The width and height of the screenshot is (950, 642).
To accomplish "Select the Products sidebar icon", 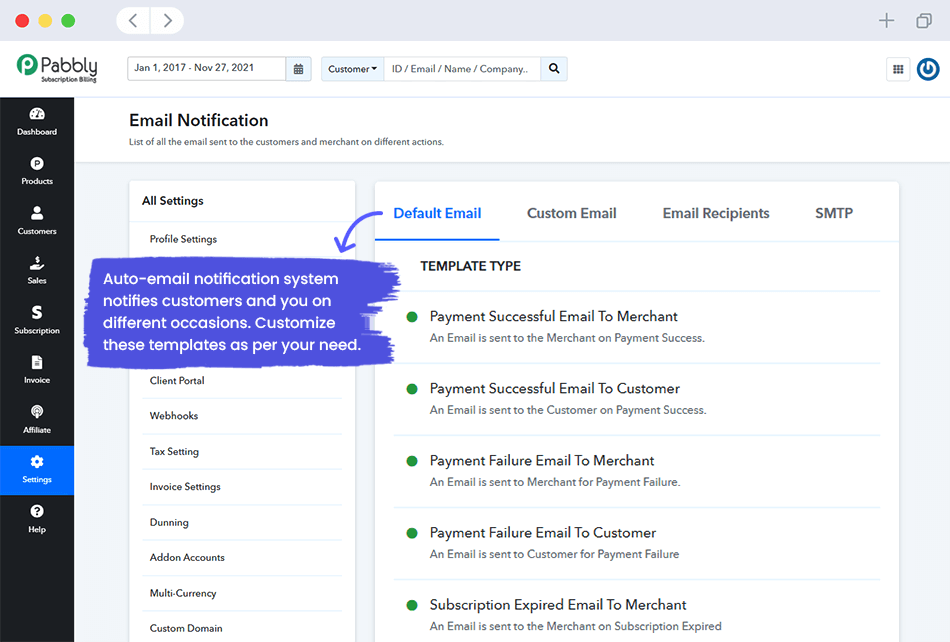I will pyautogui.click(x=37, y=172).
